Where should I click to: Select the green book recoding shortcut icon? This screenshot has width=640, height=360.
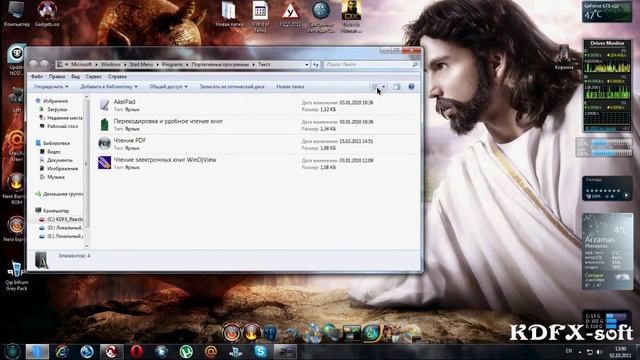104,124
